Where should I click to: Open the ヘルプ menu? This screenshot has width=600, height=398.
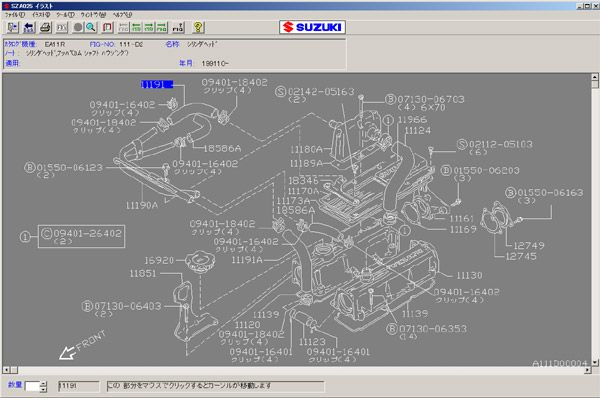122,15
